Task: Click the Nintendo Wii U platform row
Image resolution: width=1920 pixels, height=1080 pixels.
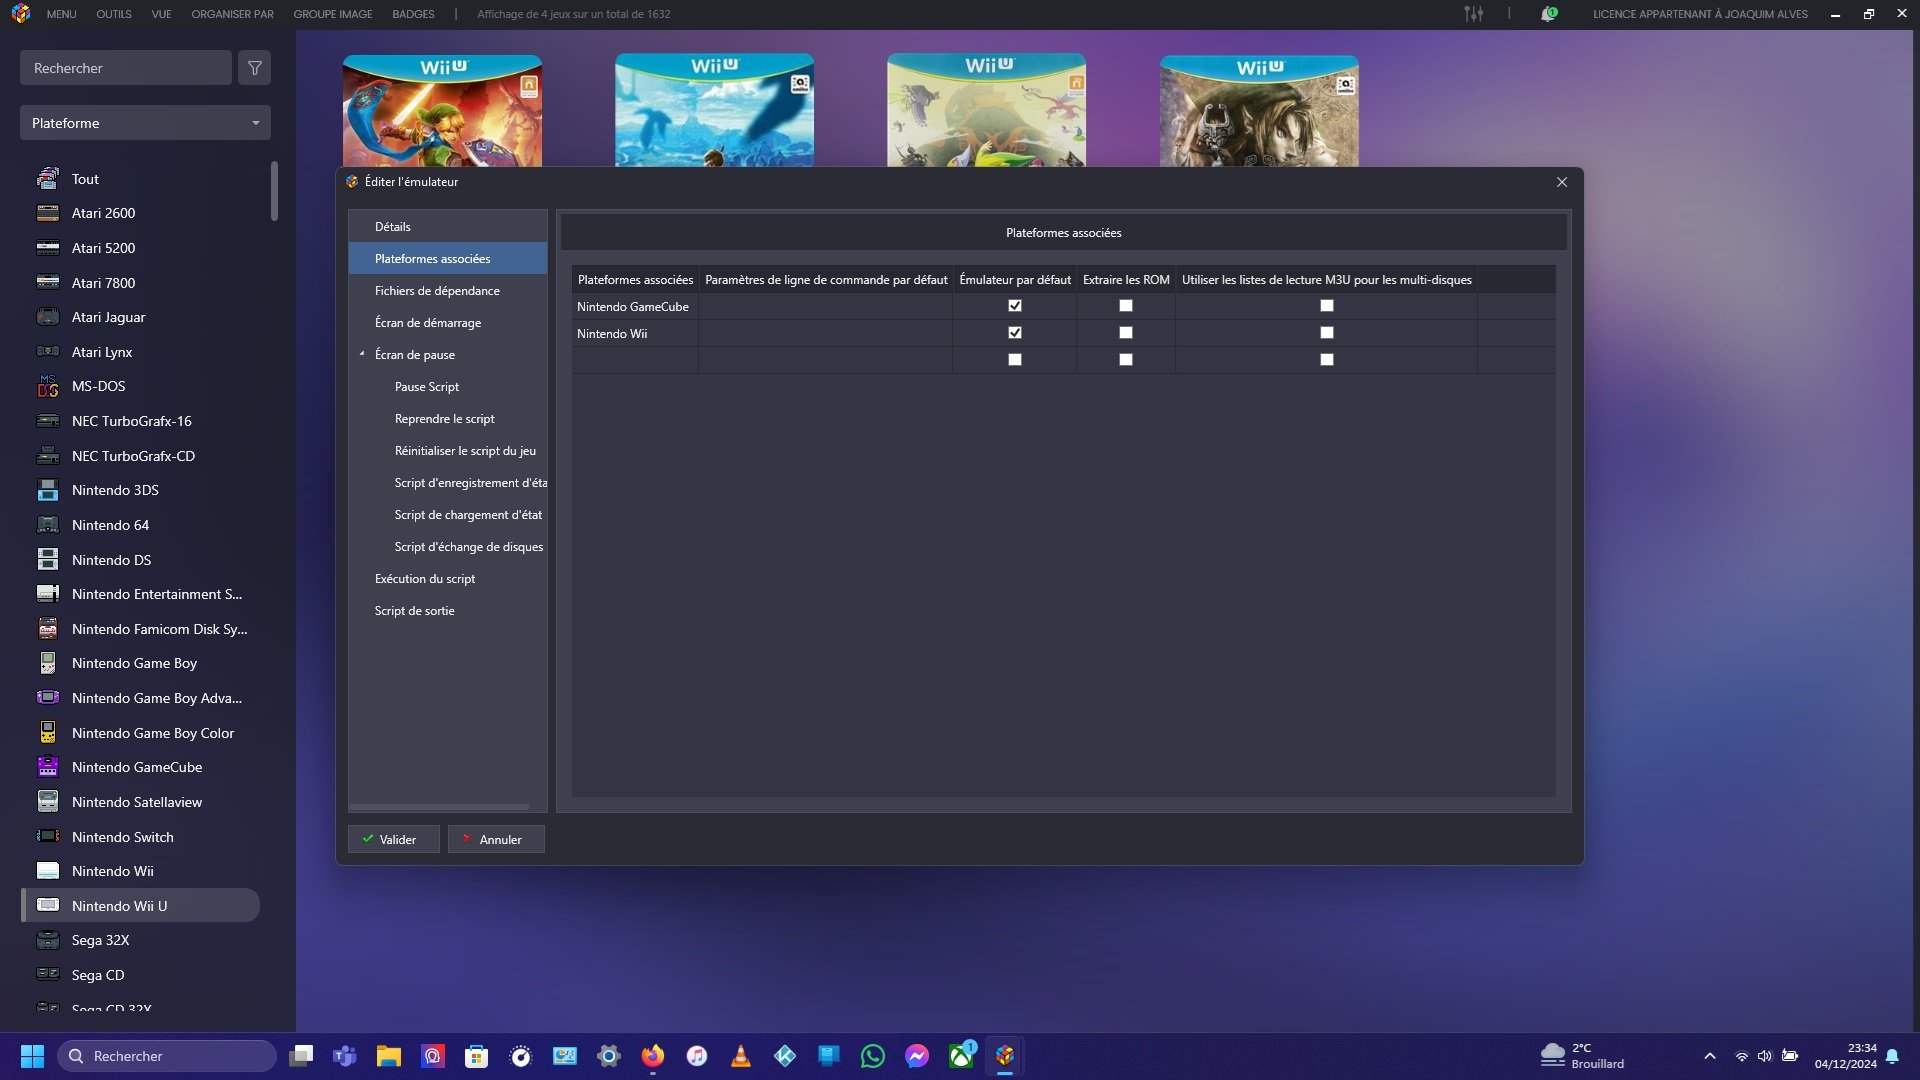Action: pyautogui.click(x=140, y=905)
